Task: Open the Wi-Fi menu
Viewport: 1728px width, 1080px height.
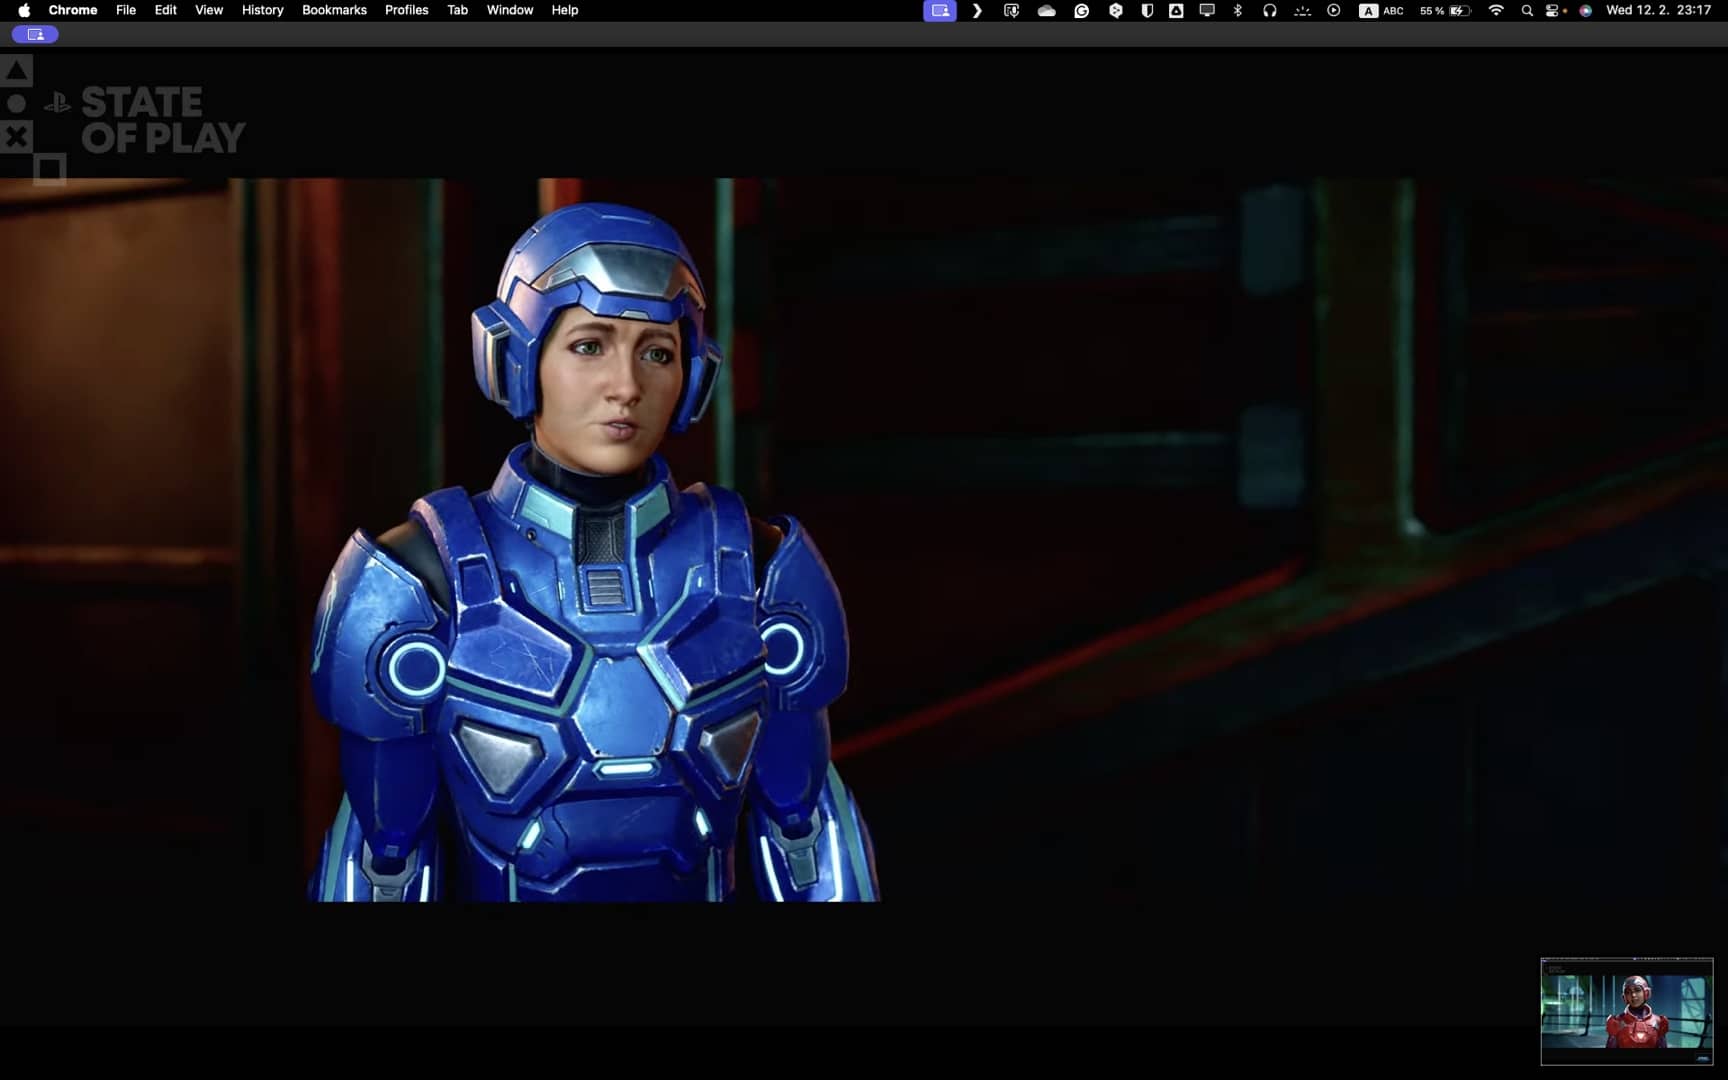Action: 1496,10
